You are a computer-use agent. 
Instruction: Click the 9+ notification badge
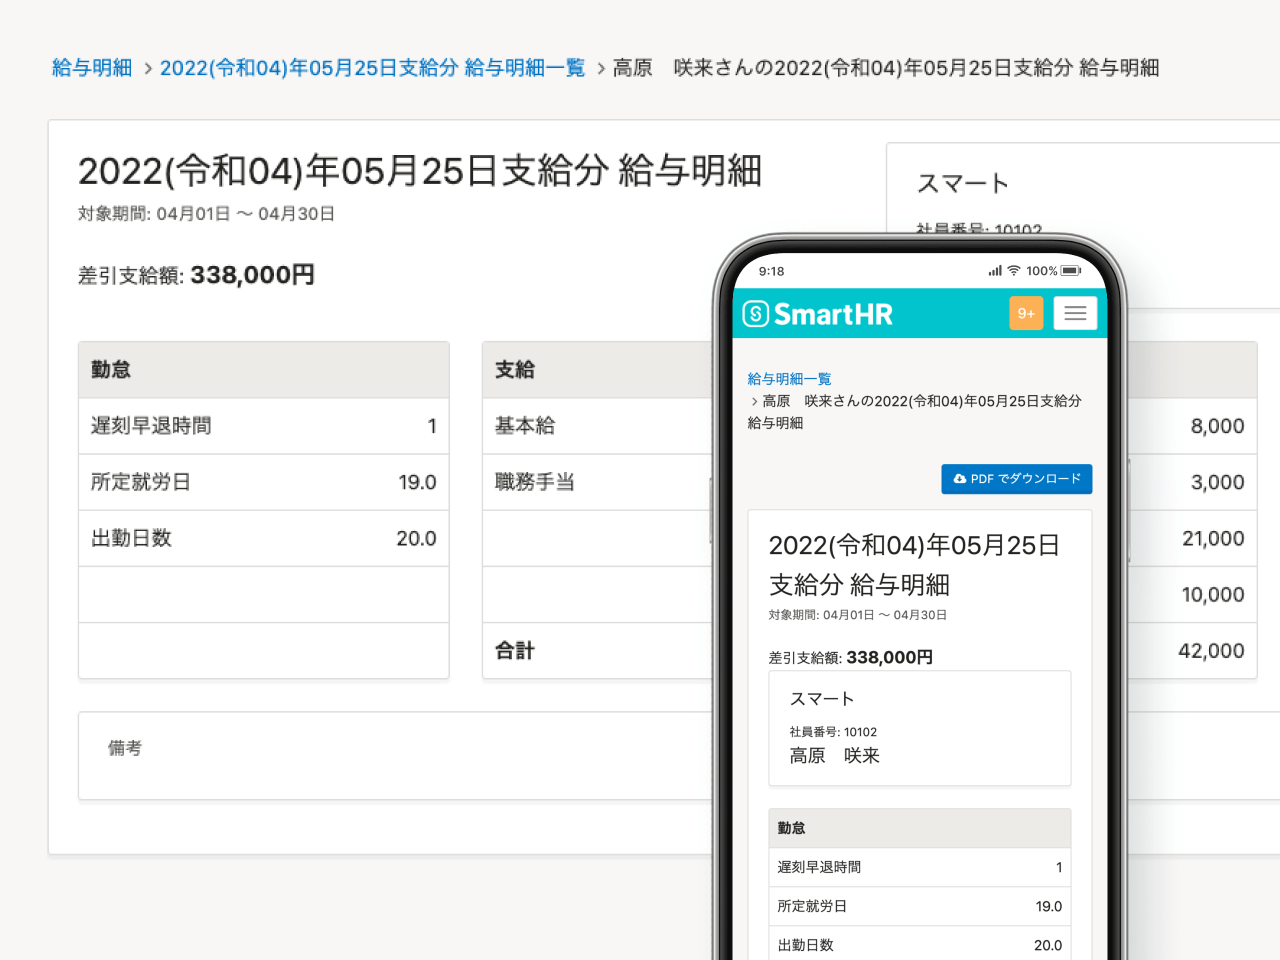point(1026,313)
